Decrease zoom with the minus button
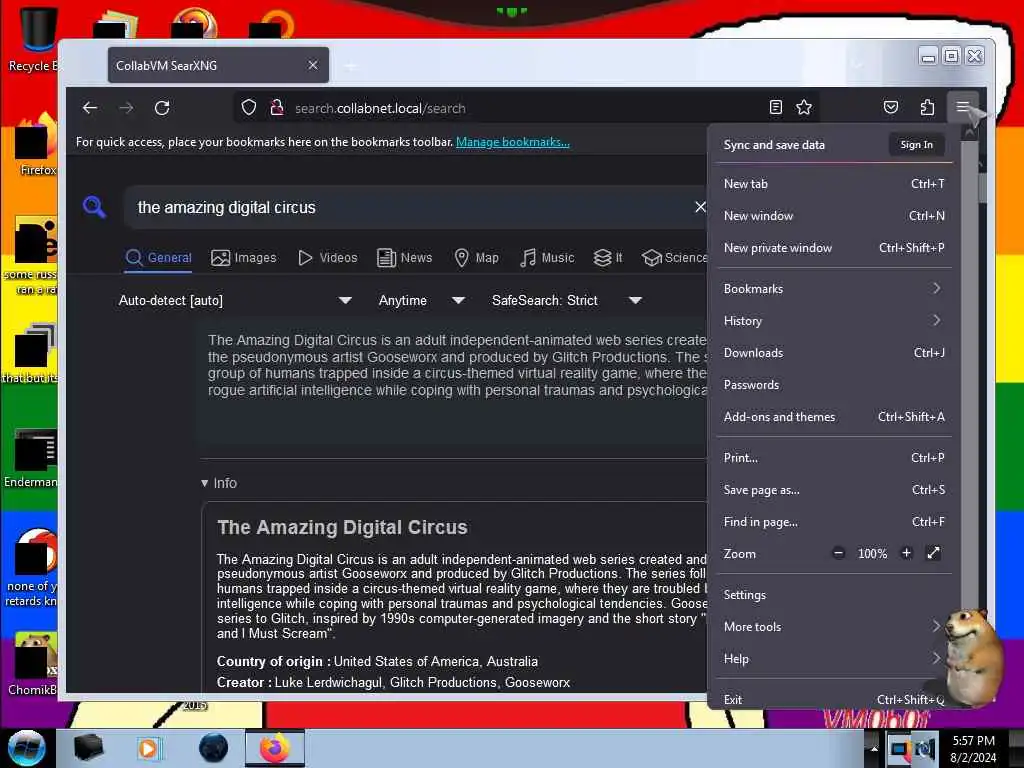 839,553
